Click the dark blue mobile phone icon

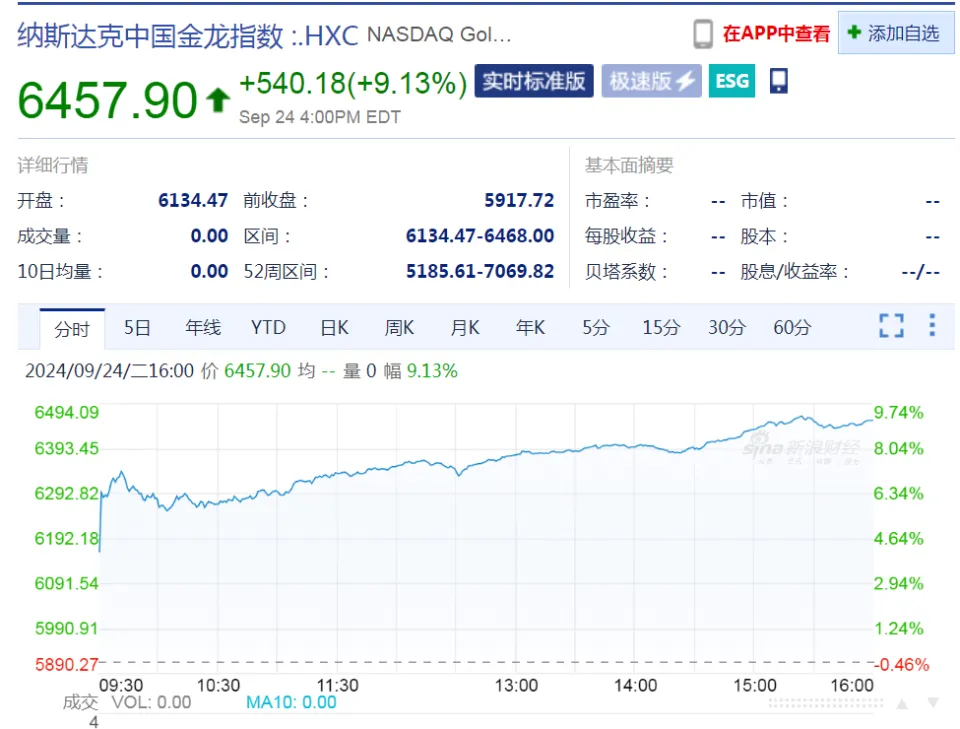click(x=778, y=81)
